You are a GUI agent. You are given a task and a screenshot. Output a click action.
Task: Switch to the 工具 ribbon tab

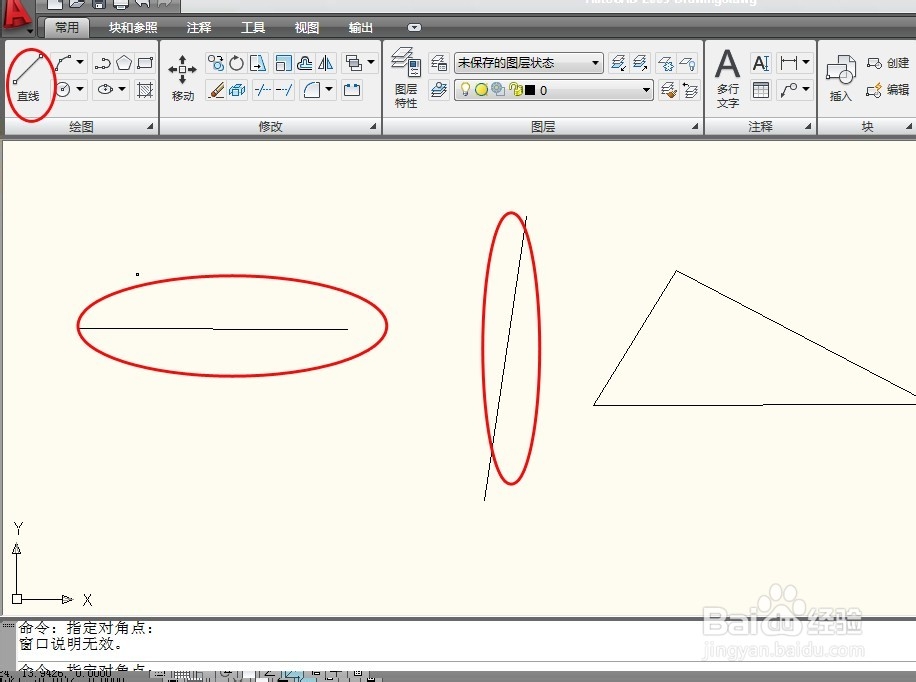tap(253, 27)
